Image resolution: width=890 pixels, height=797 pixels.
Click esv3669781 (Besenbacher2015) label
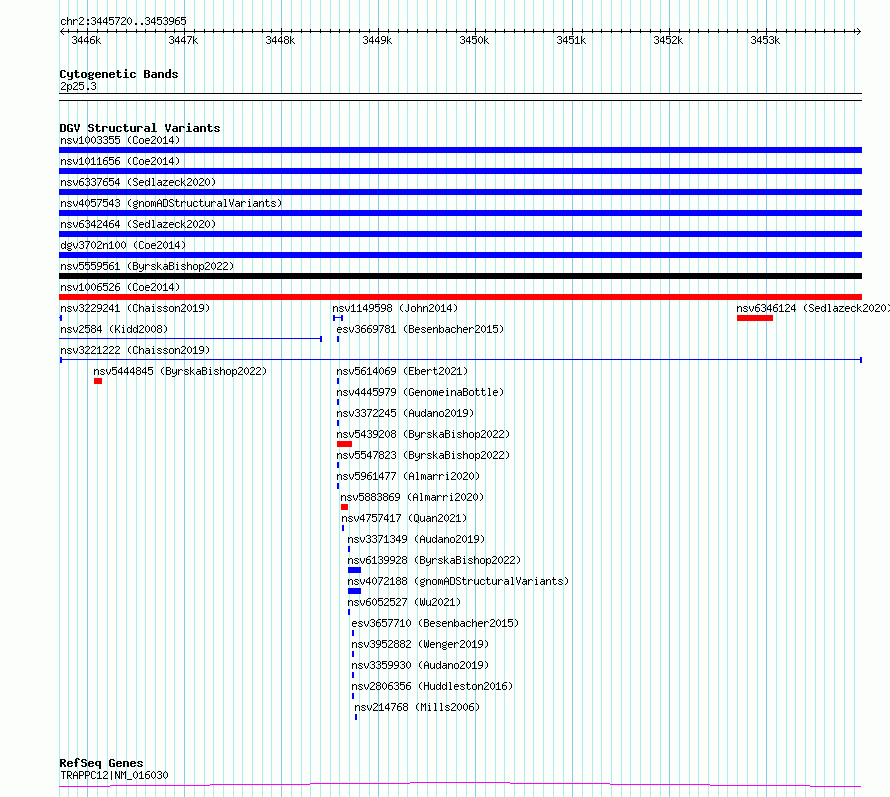[420, 329]
